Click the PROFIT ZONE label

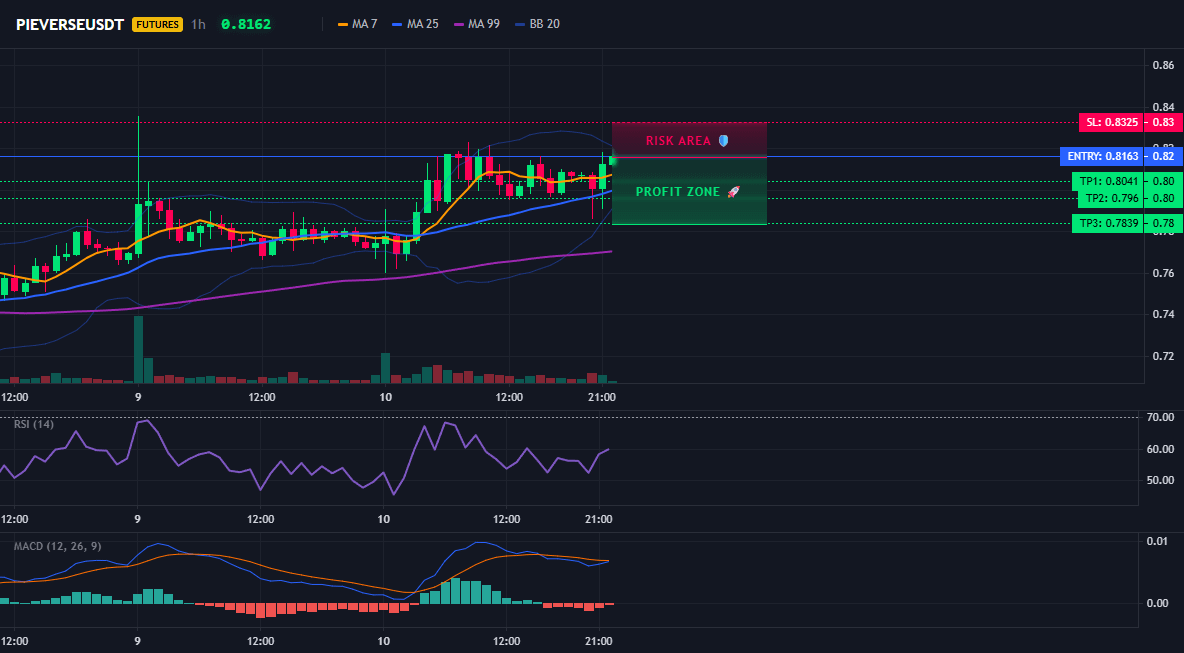point(678,192)
